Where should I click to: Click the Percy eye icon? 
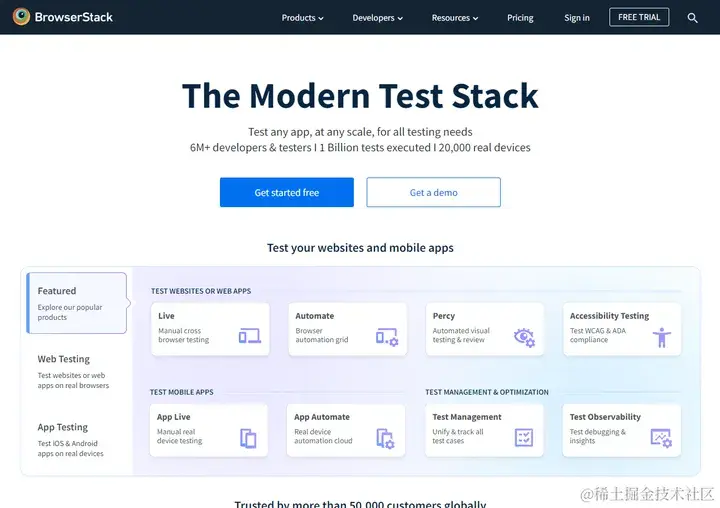pos(524,338)
